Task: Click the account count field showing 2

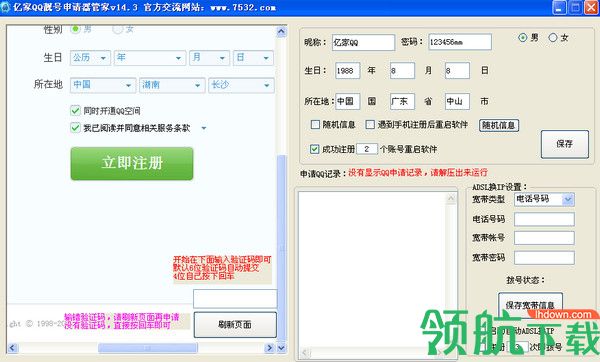Action: click(367, 149)
